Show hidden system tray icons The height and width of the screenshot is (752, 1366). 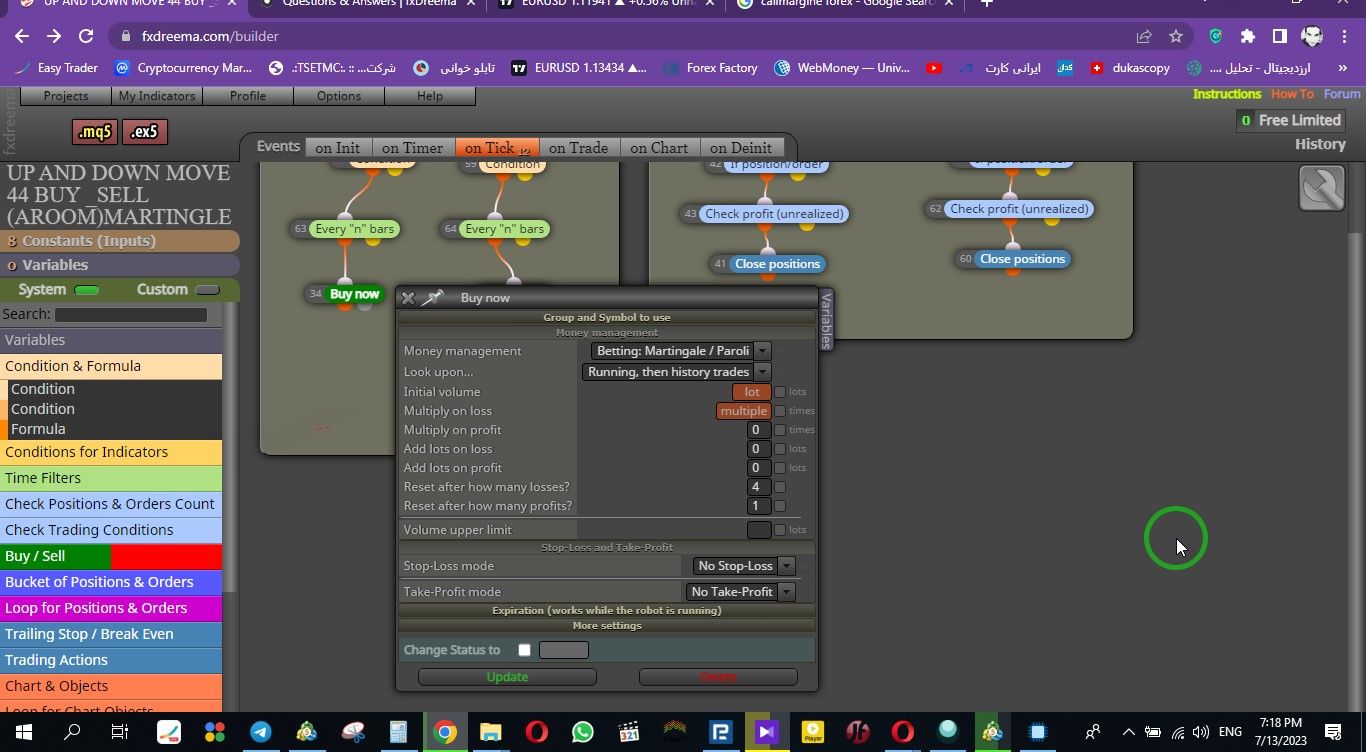1129,732
